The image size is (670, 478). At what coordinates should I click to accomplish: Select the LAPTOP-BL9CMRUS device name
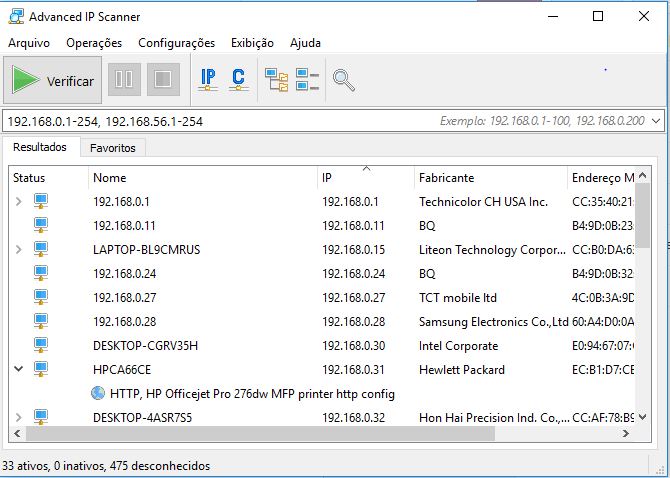(x=147, y=249)
